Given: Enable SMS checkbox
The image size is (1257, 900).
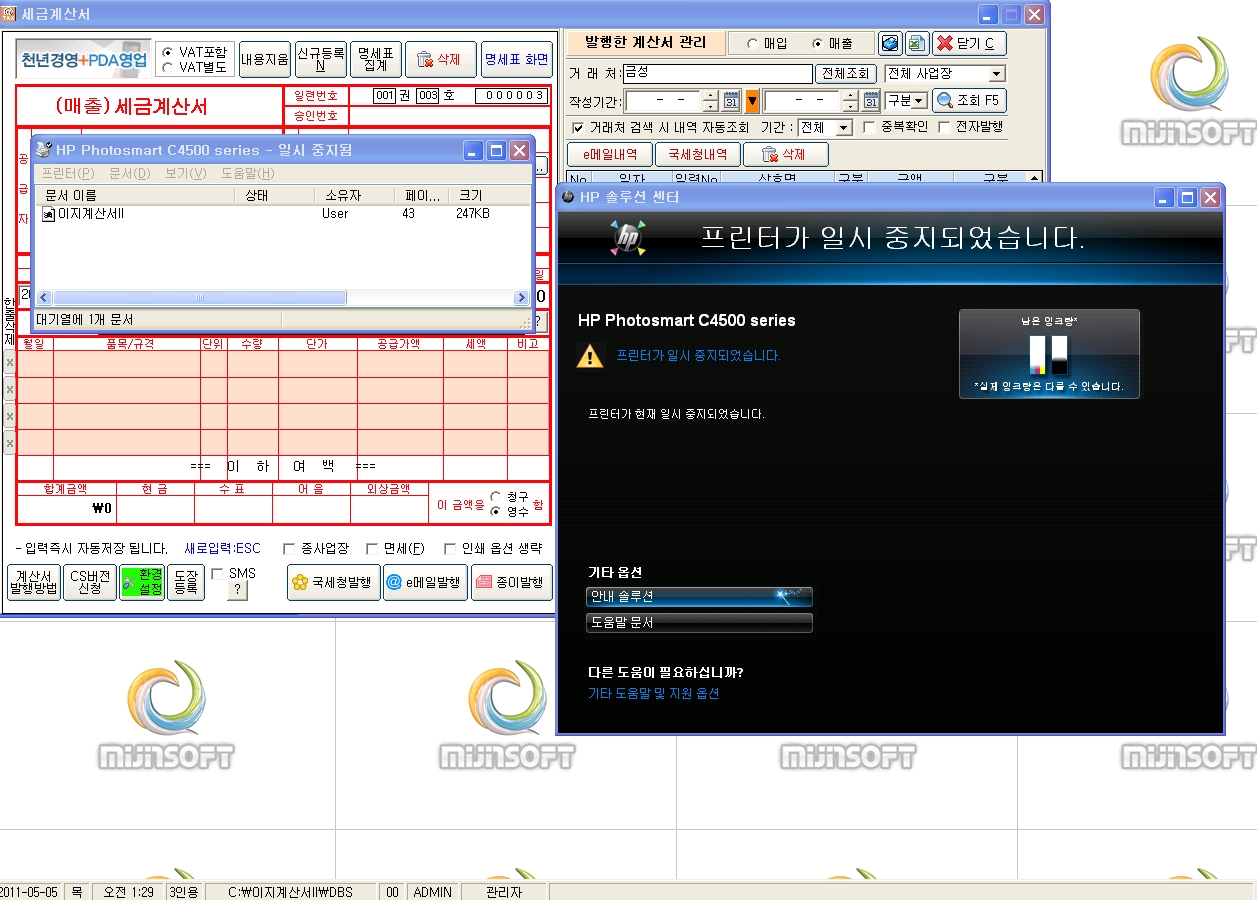Looking at the screenshot, I should click(x=217, y=574).
